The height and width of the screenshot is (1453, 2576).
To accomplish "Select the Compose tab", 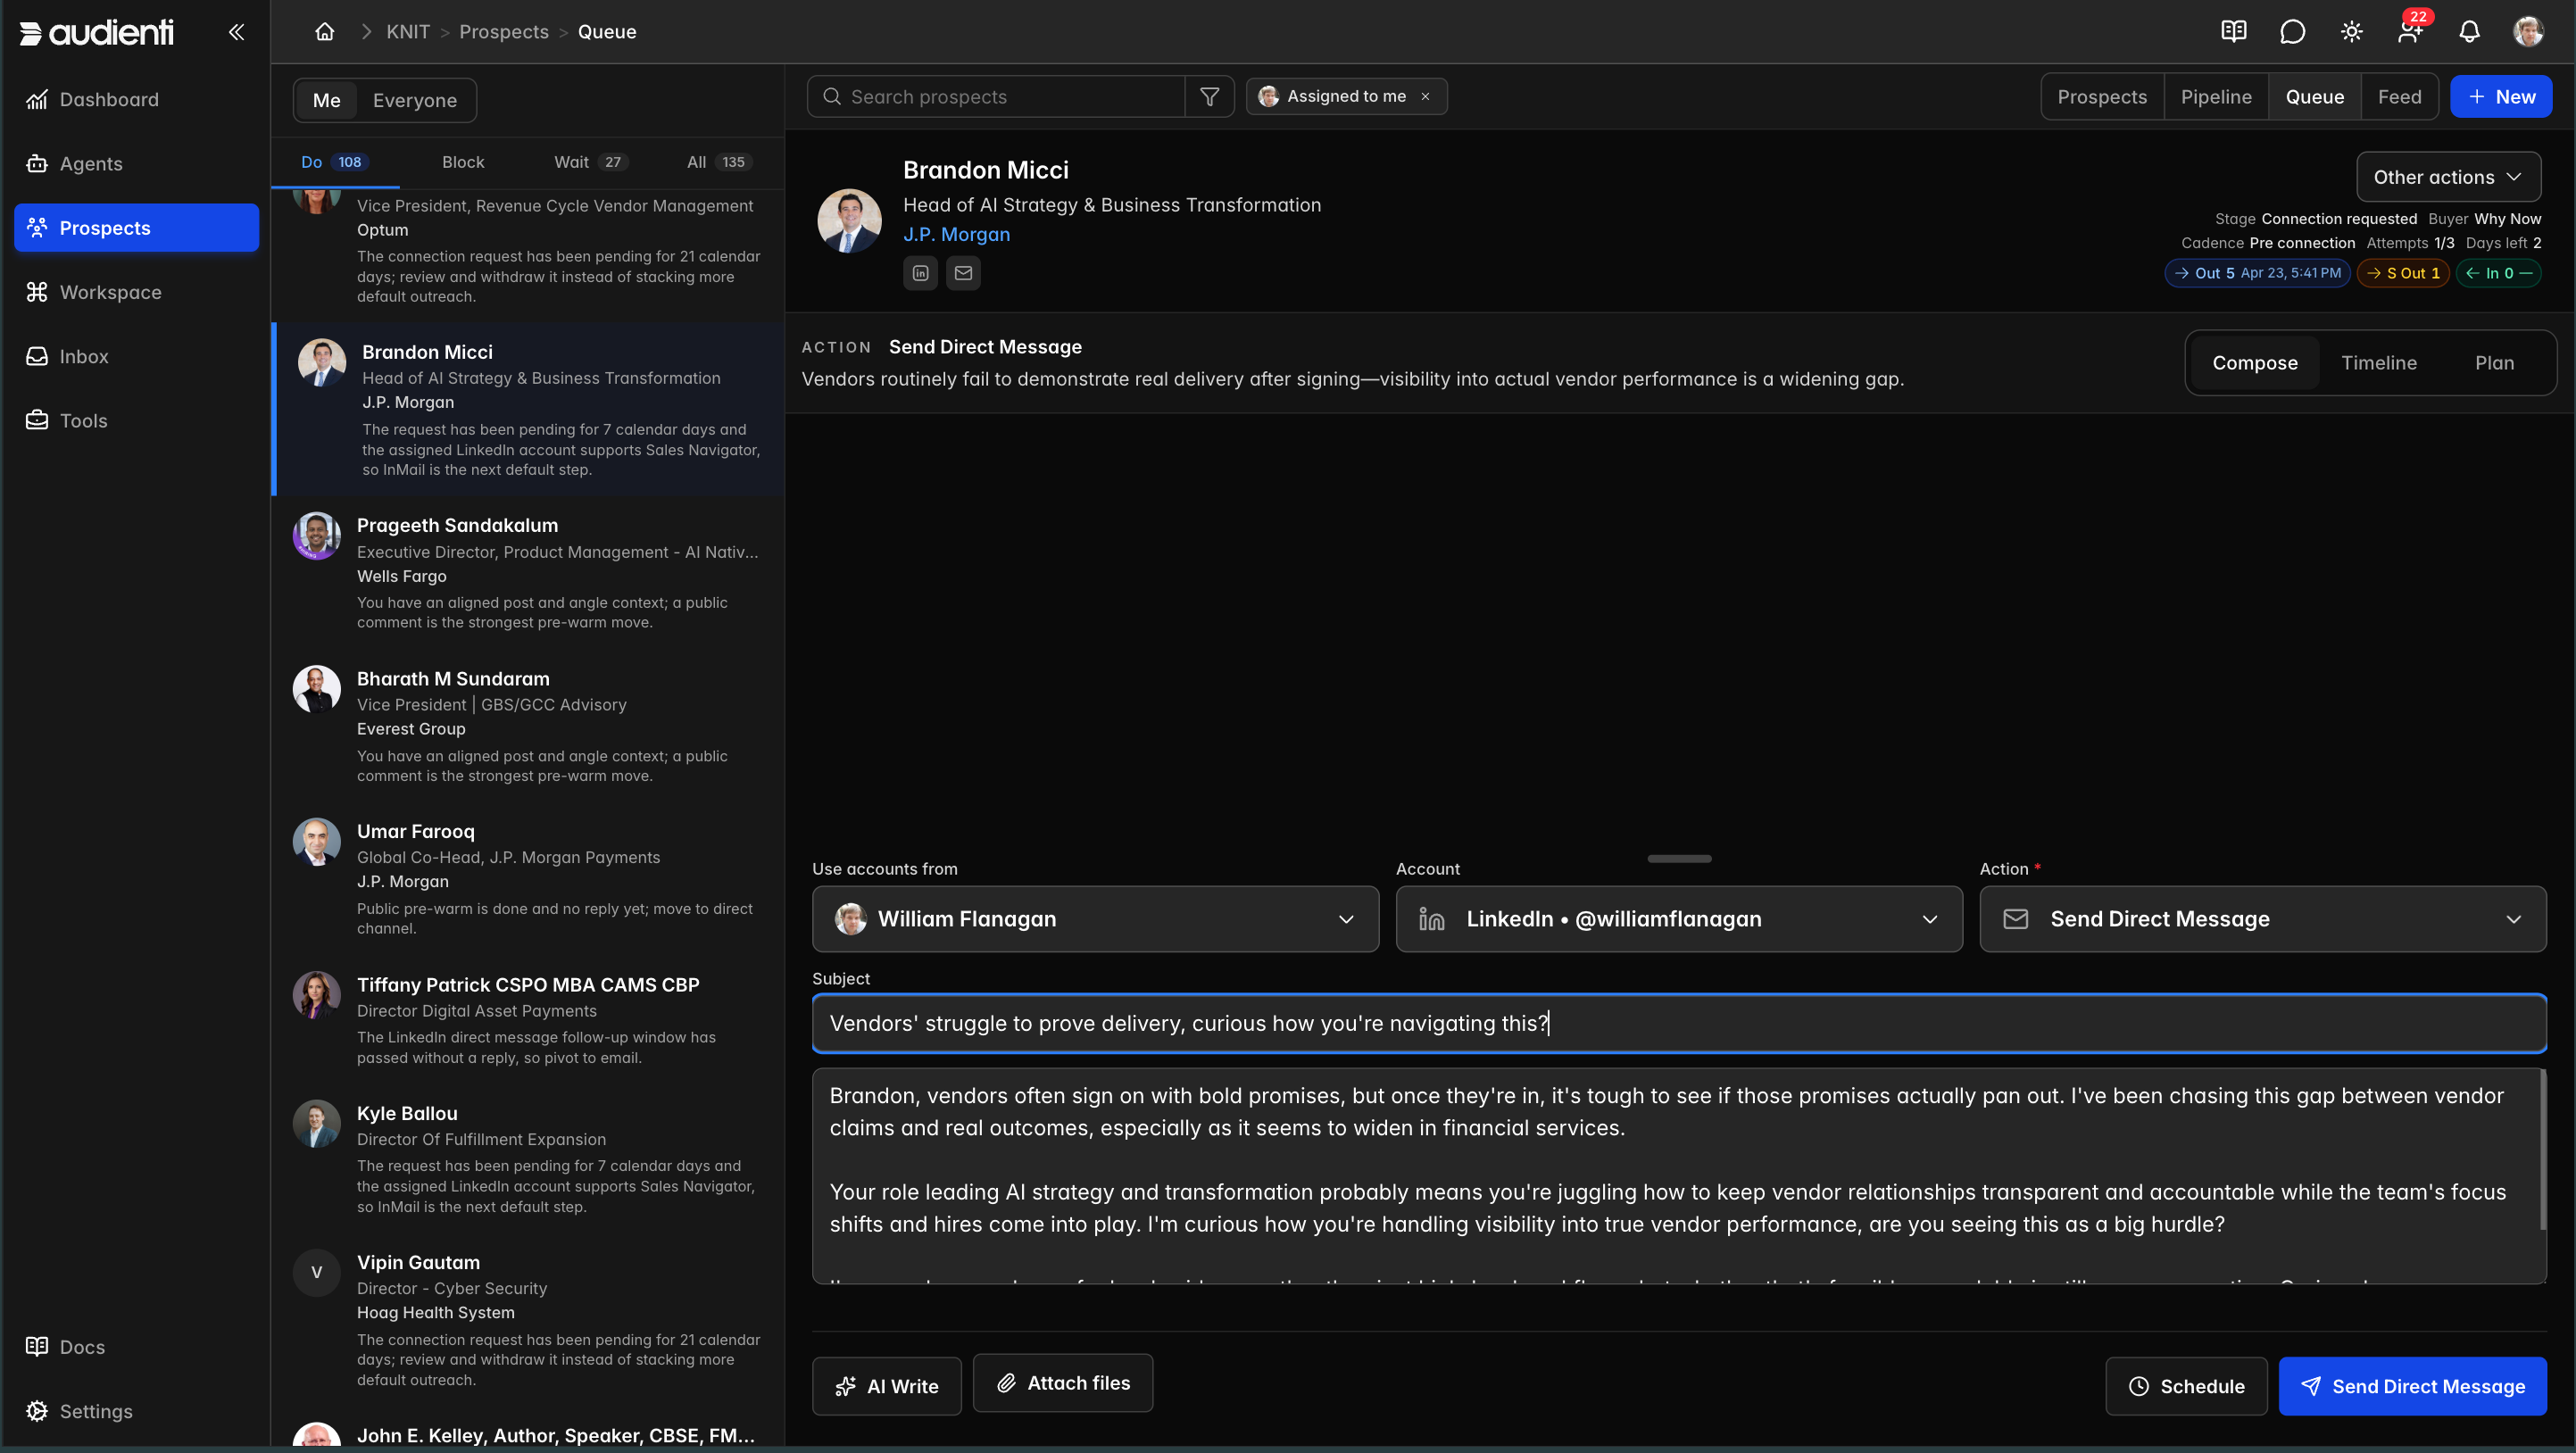I will (2254, 363).
